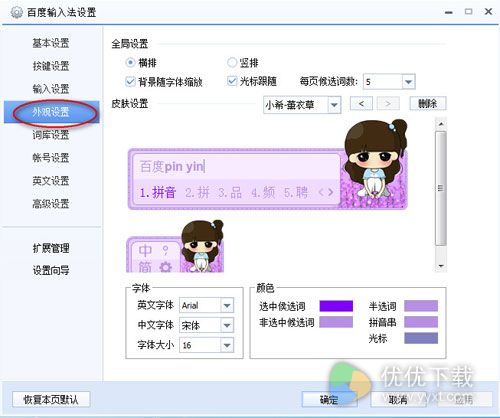Open 基本设置 tab
Image resolution: width=500 pixels, height=418 pixels.
click(51, 43)
